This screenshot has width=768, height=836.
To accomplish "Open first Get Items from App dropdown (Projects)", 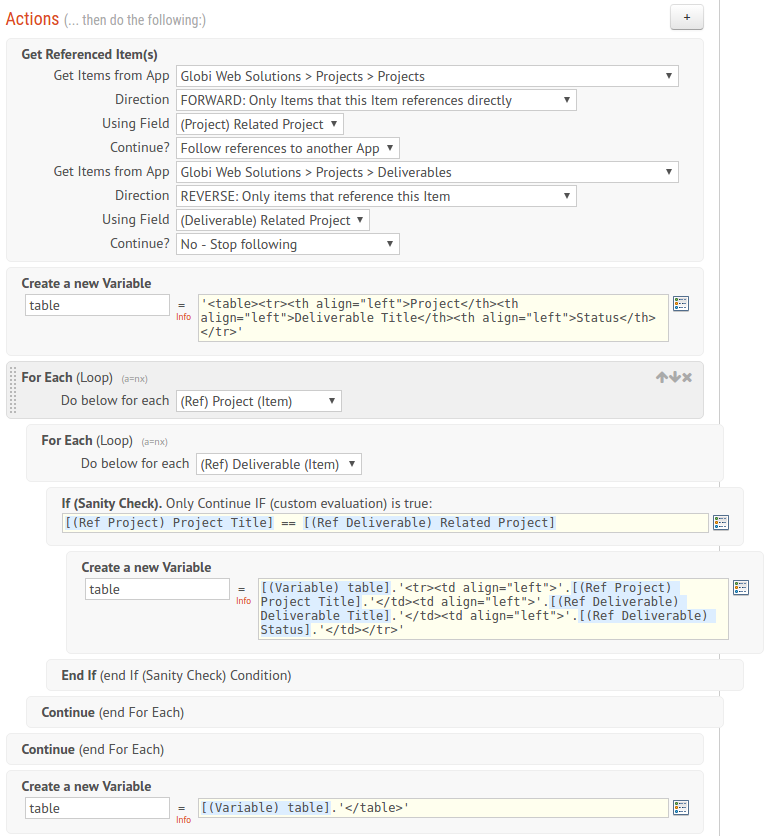I will coord(427,76).
